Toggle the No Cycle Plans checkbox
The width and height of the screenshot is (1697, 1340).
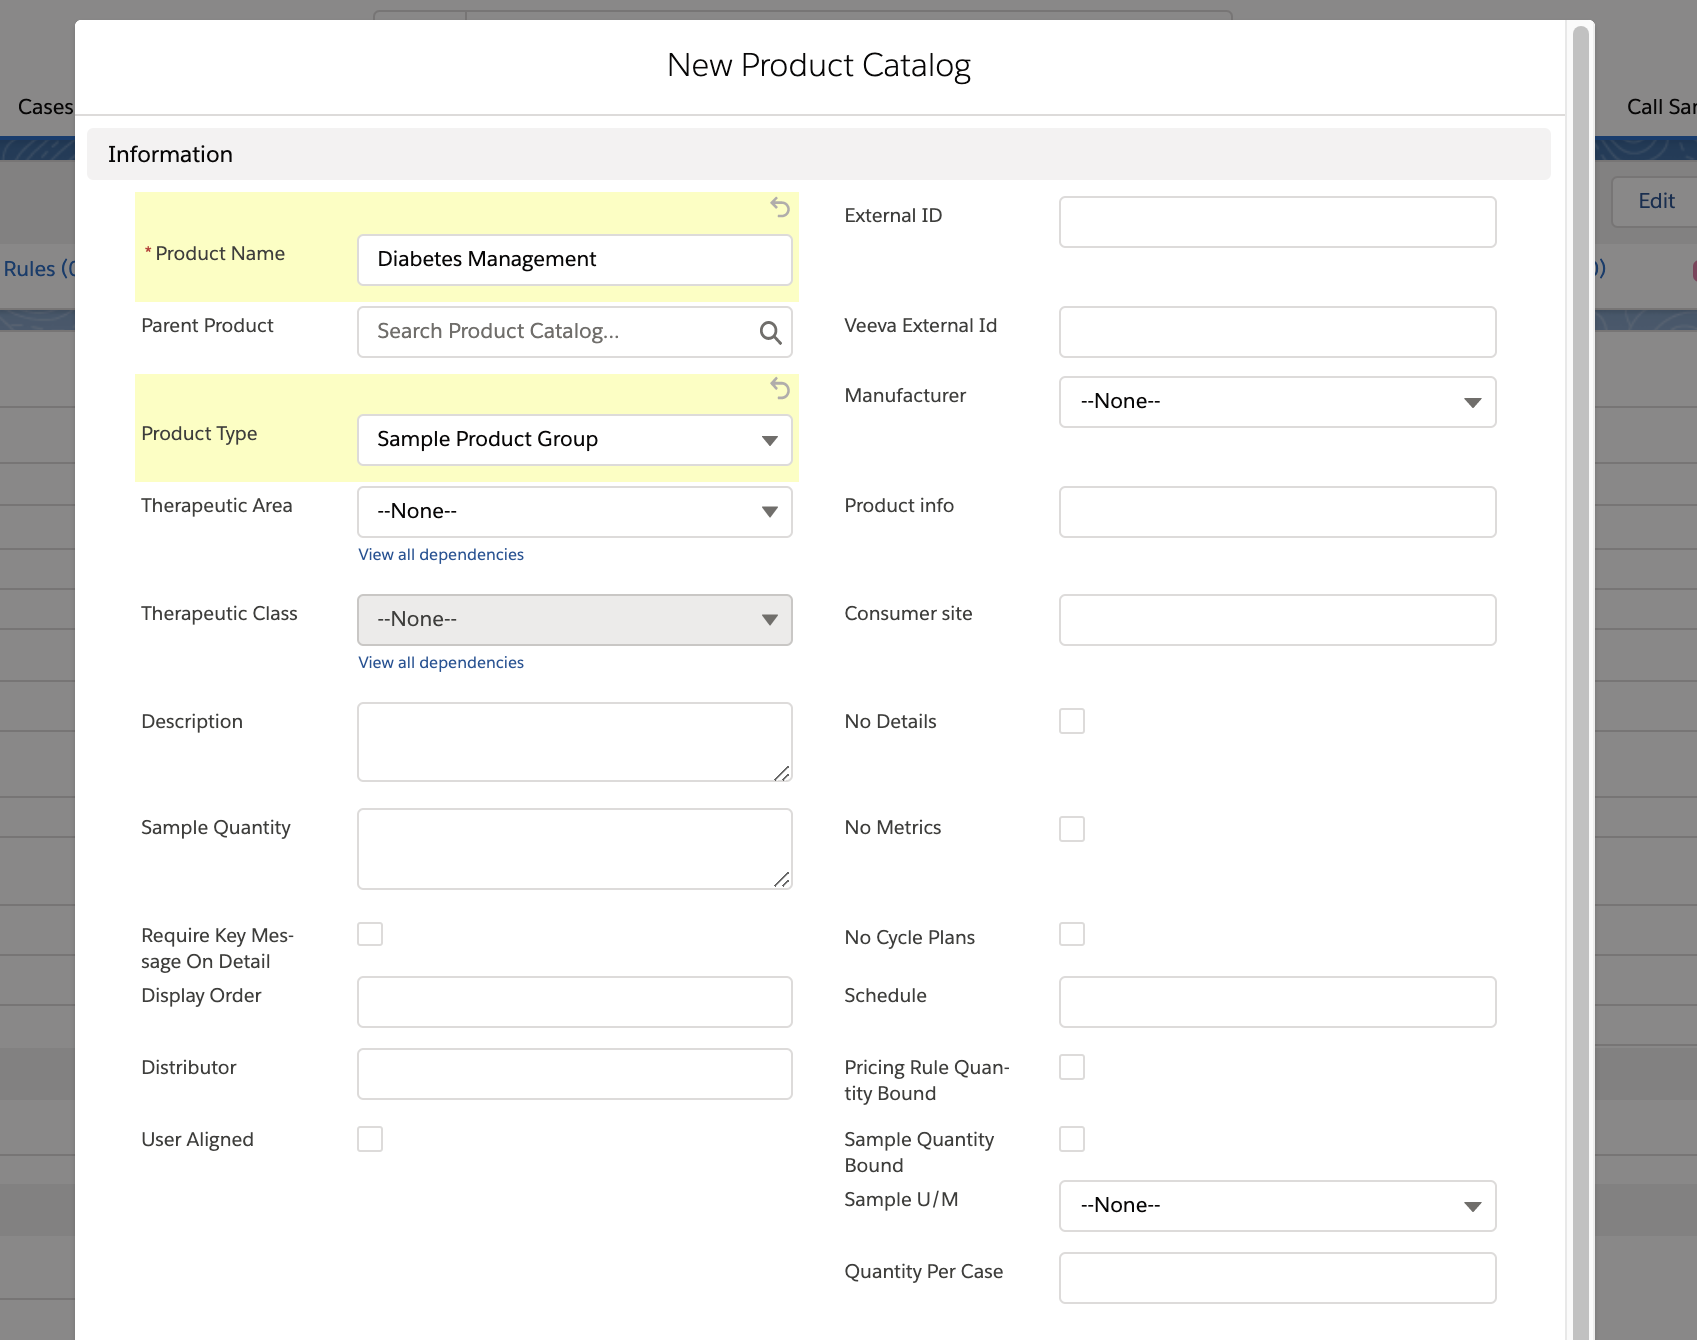(x=1072, y=934)
